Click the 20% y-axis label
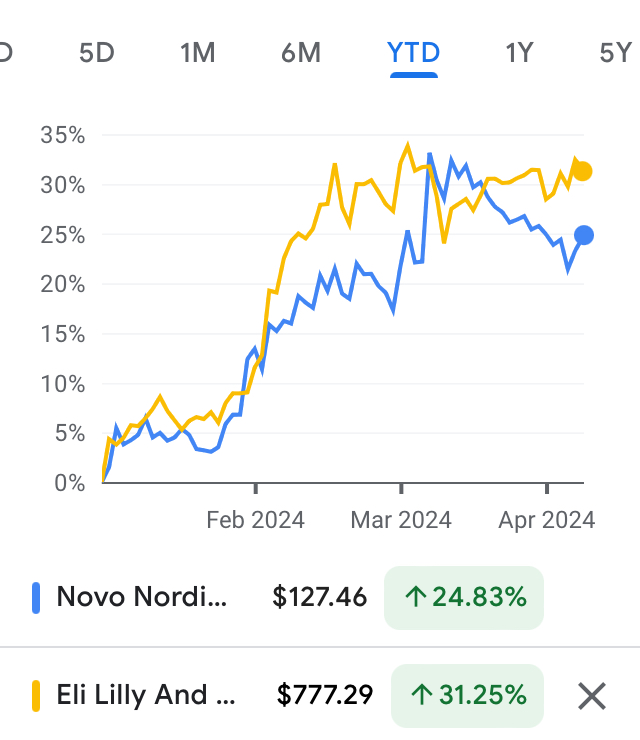 coord(63,285)
